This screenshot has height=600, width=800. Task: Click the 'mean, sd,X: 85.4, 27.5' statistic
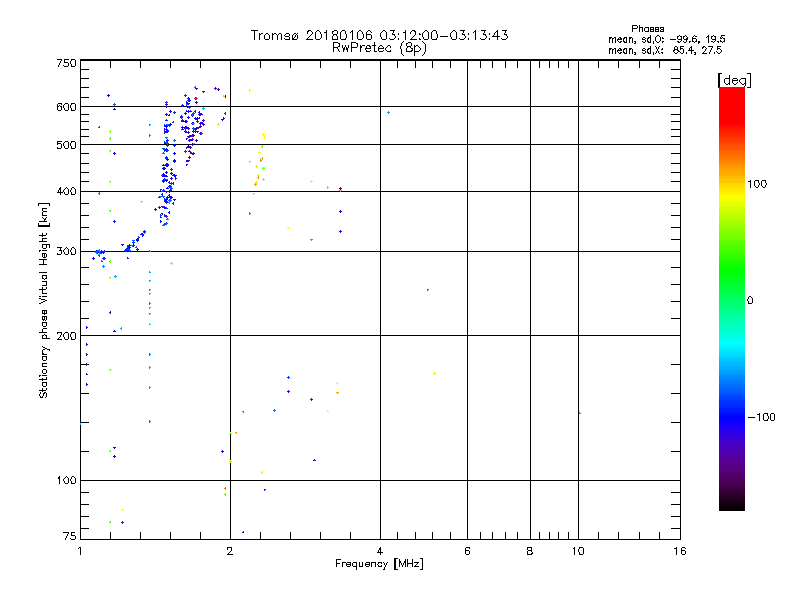[x=665, y=50]
